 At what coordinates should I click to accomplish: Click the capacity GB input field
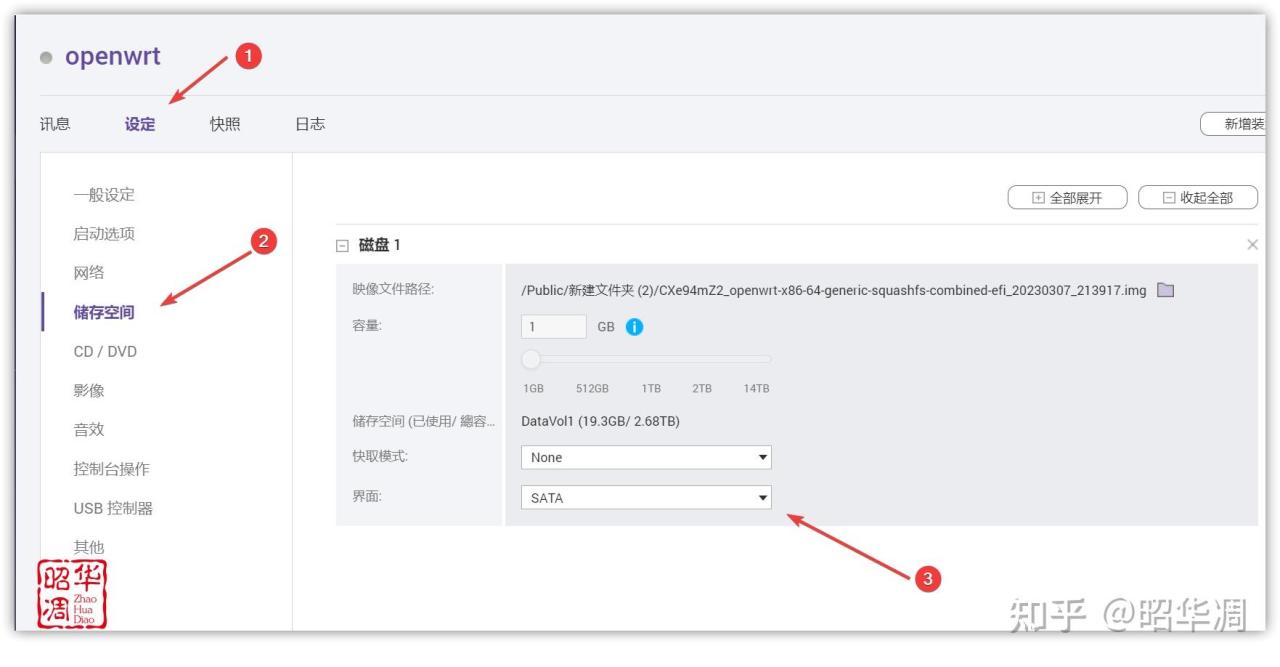coord(553,327)
